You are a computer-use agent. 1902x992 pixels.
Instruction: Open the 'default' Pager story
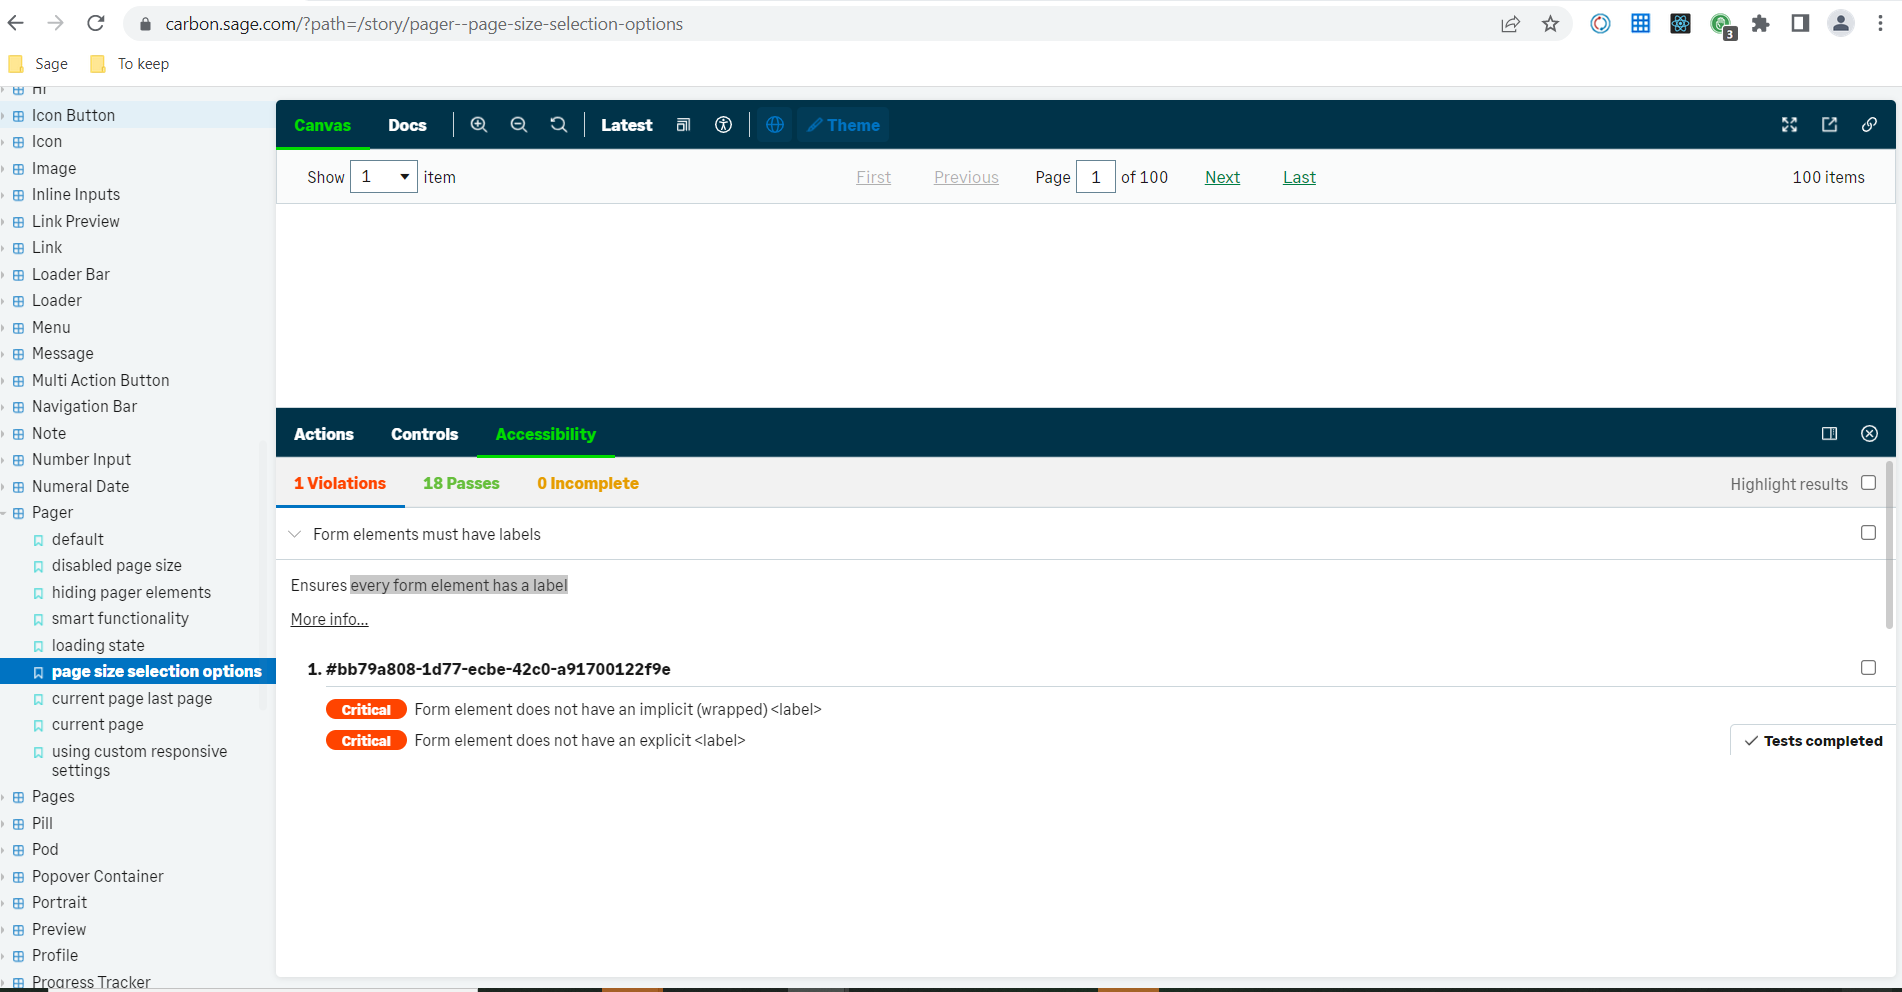pos(78,539)
